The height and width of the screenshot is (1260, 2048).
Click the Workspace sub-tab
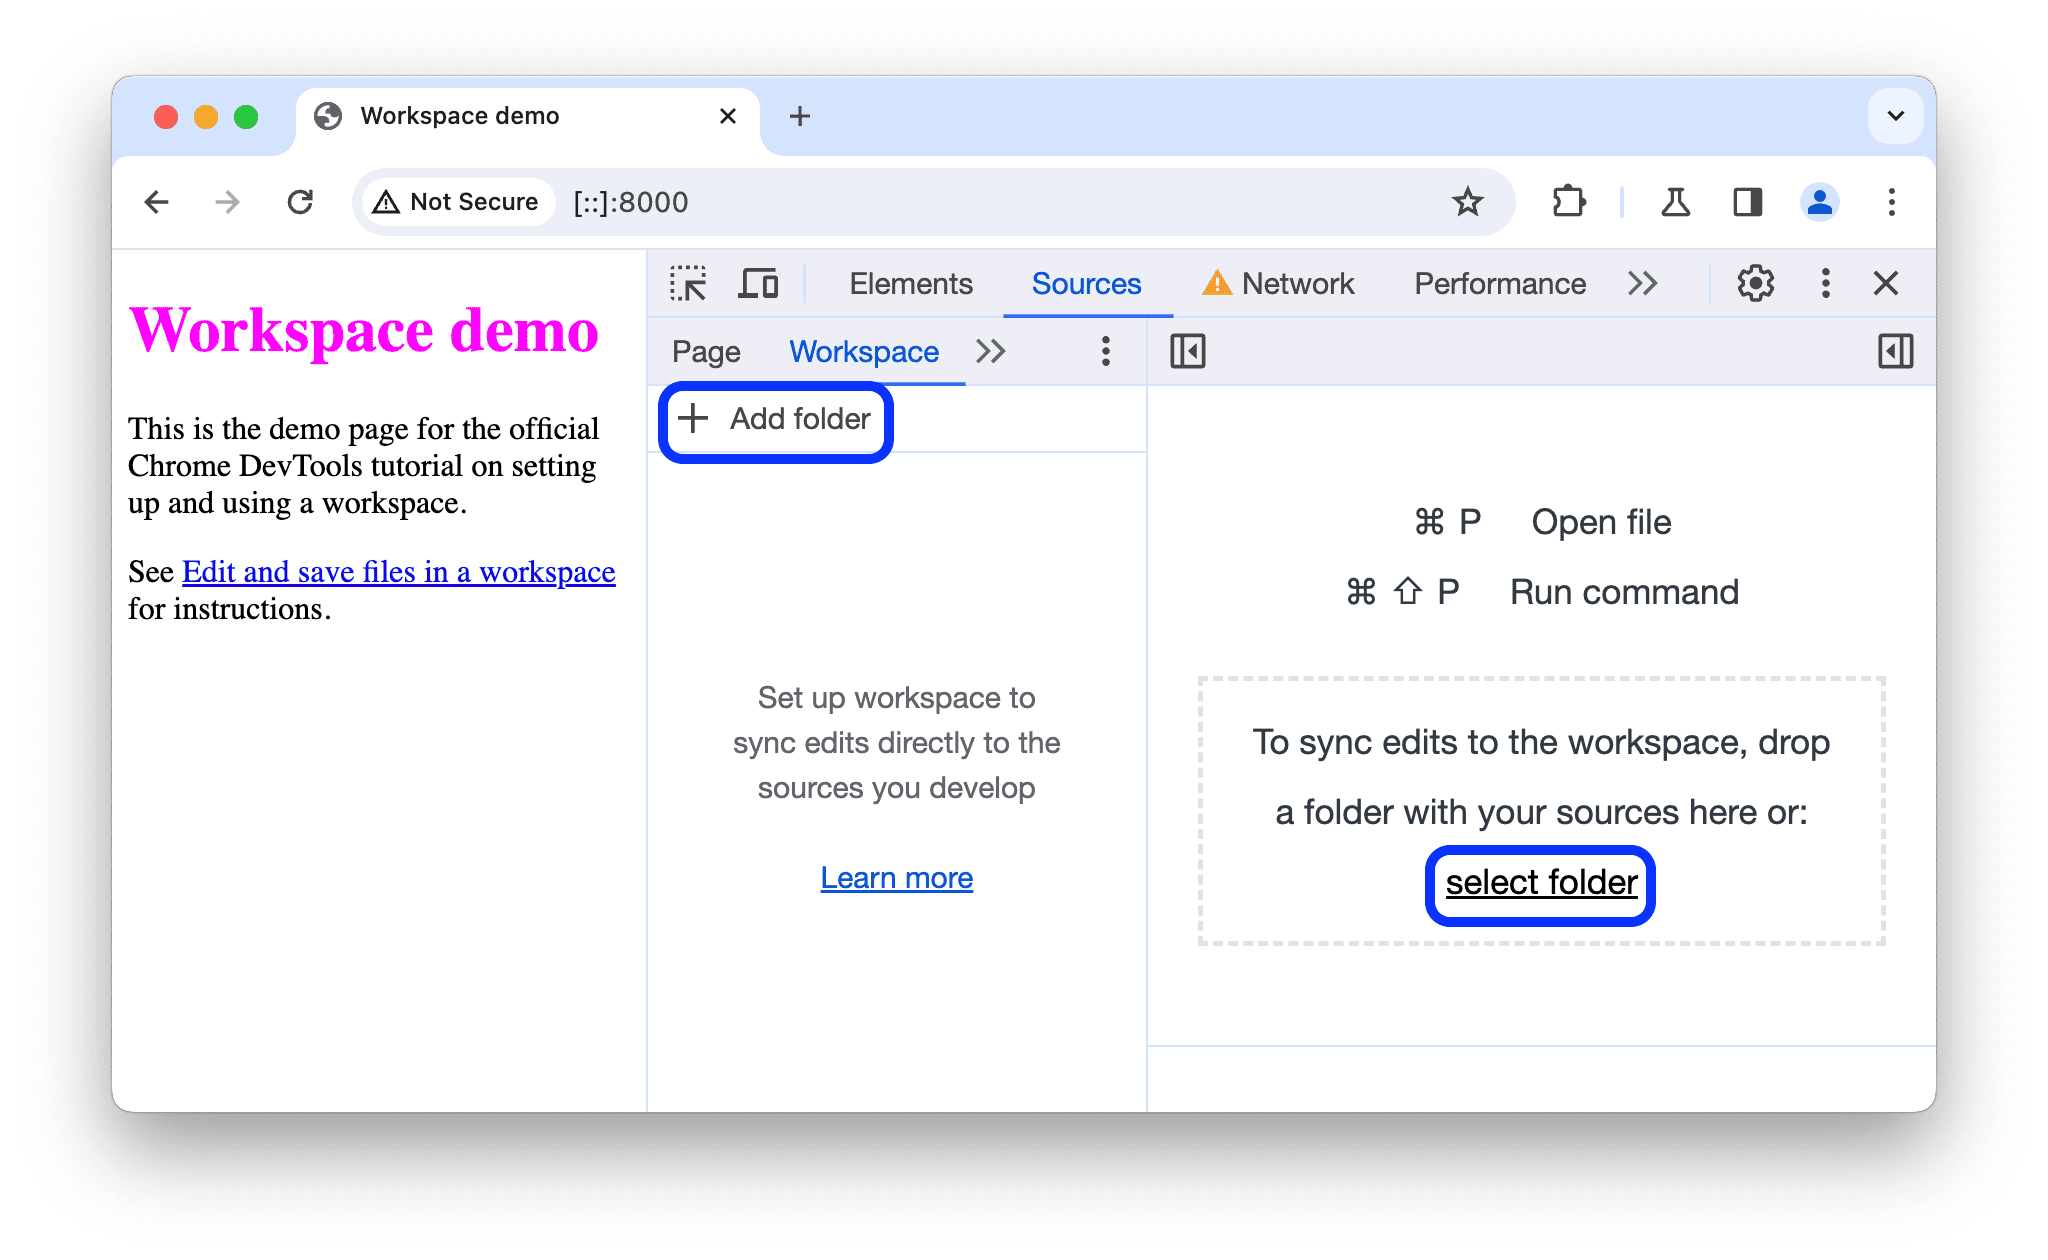863,351
